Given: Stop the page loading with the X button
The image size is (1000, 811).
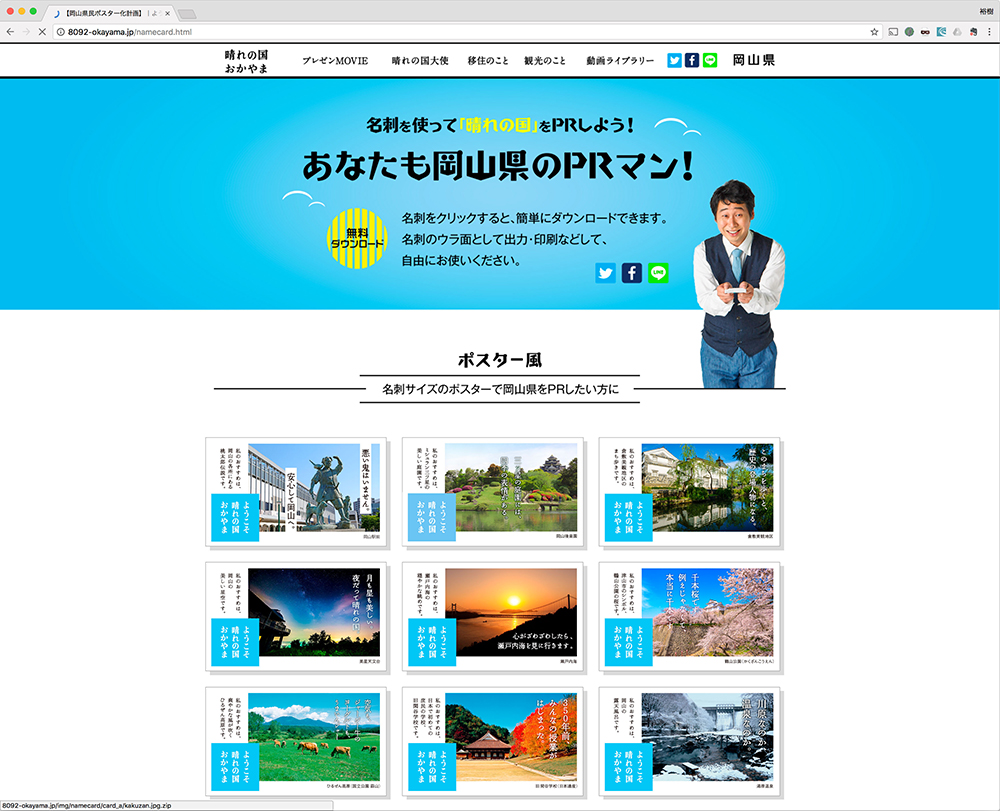Looking at the screenshot, I should point(40,32).
